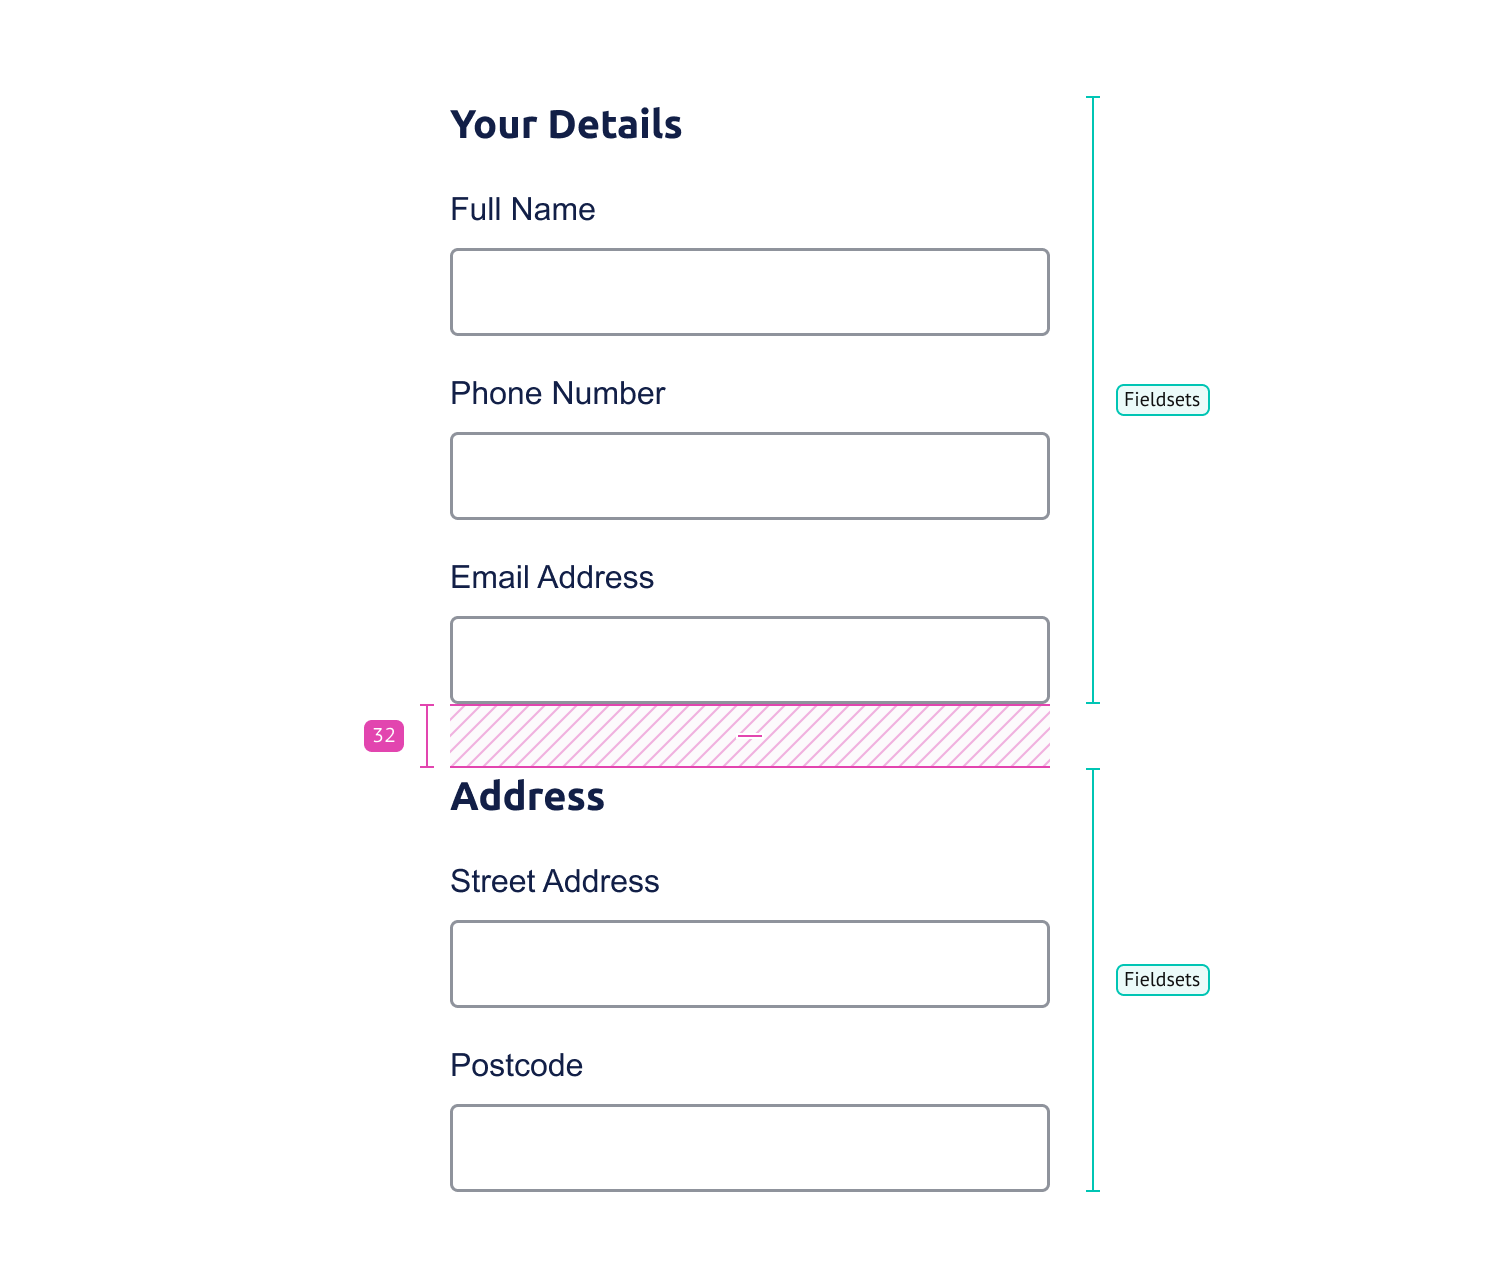Click the Your Details heading
The height and width of the screenshot is (1288, 1500).
pos(566,125)
